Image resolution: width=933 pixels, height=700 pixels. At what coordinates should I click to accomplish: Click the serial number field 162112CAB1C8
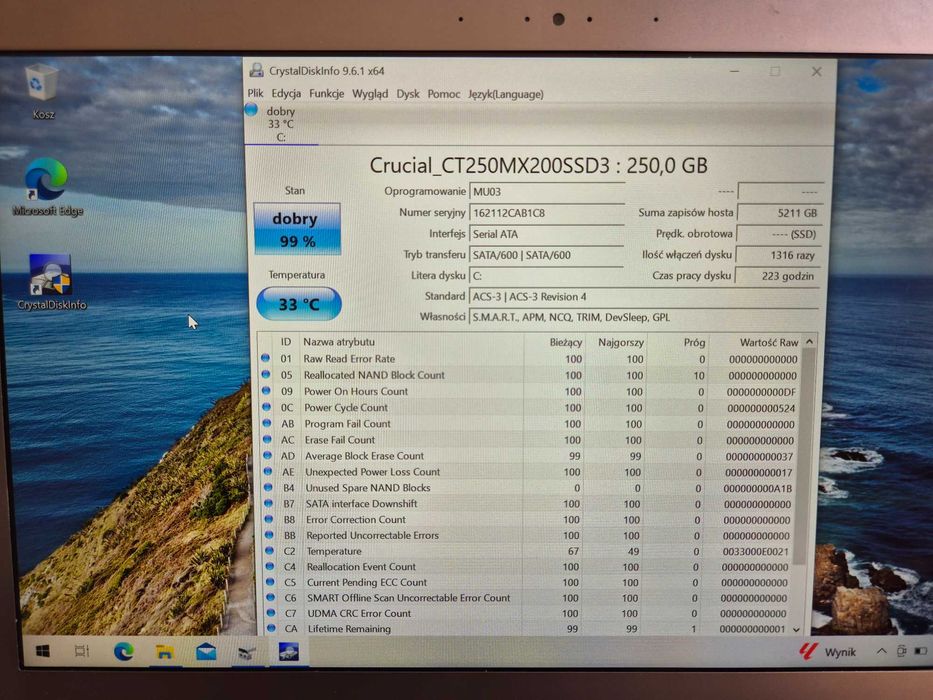click(x=546, y=212)
